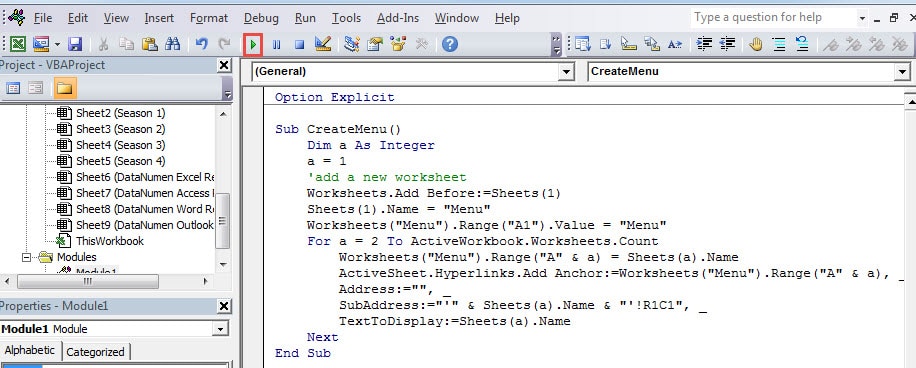The image size is (916, 368).
Task: Collapse the Modules folder in the tree
Action: tap(26, 257)
